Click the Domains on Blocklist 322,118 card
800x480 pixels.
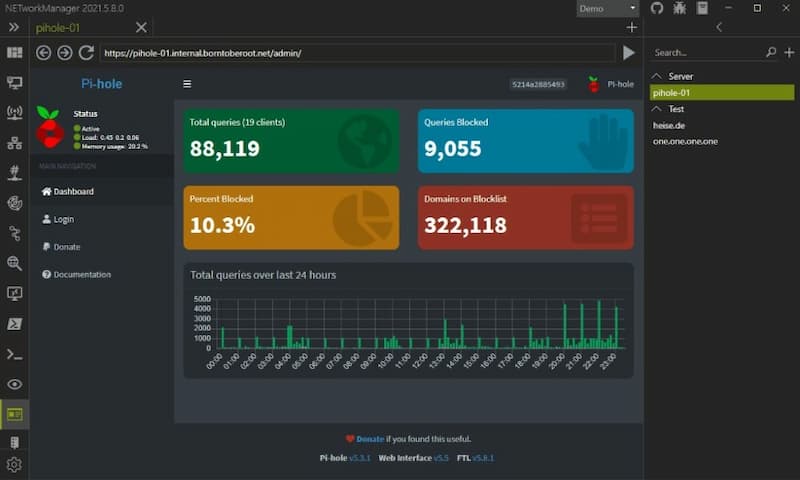pos(526,217)
